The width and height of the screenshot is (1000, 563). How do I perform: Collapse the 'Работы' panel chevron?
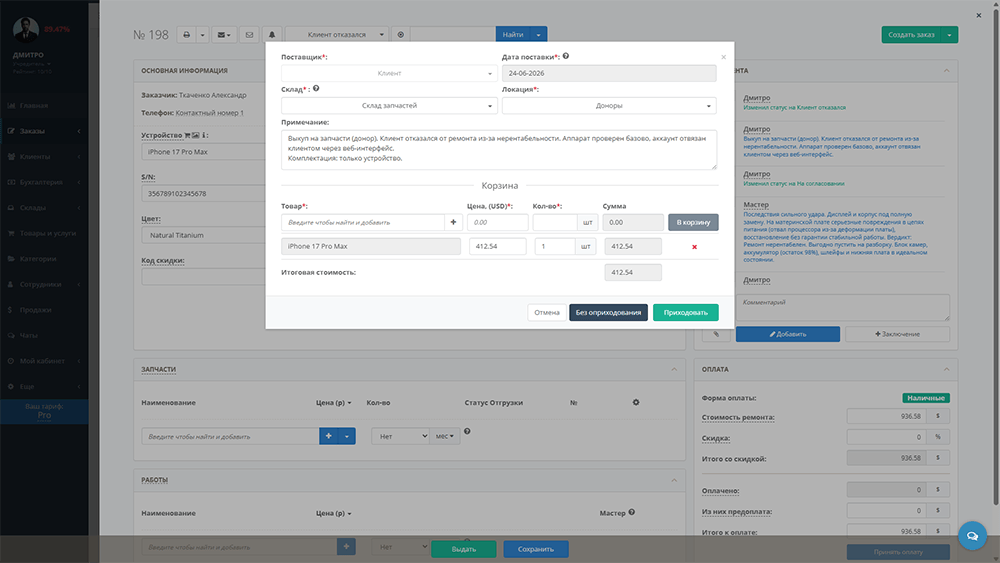(674, 479)
